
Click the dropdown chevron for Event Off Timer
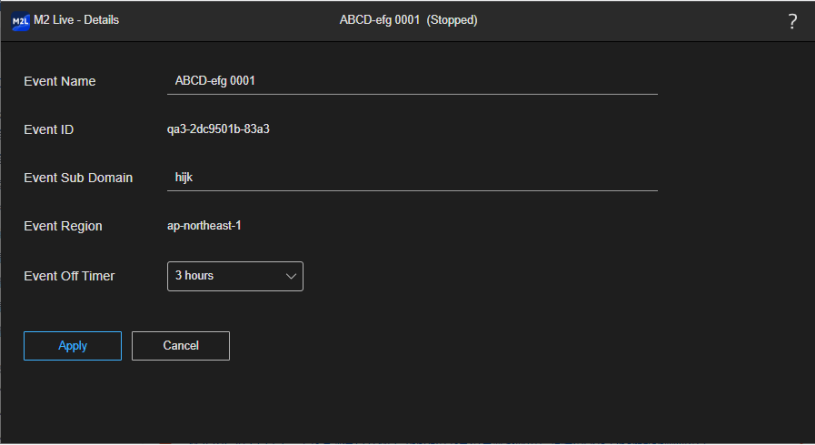pos(291,276)
